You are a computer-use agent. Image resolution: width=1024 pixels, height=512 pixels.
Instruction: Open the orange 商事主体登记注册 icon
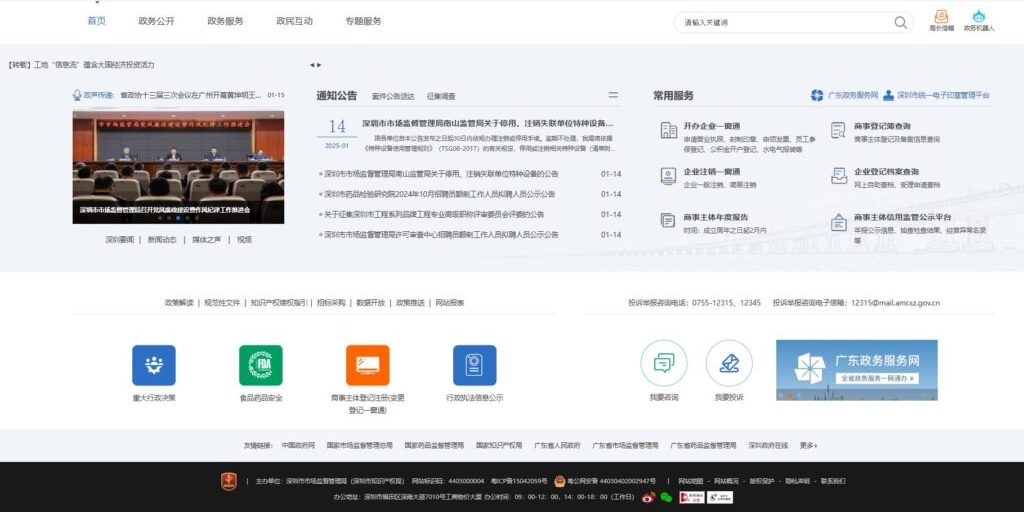coord(367,366)
